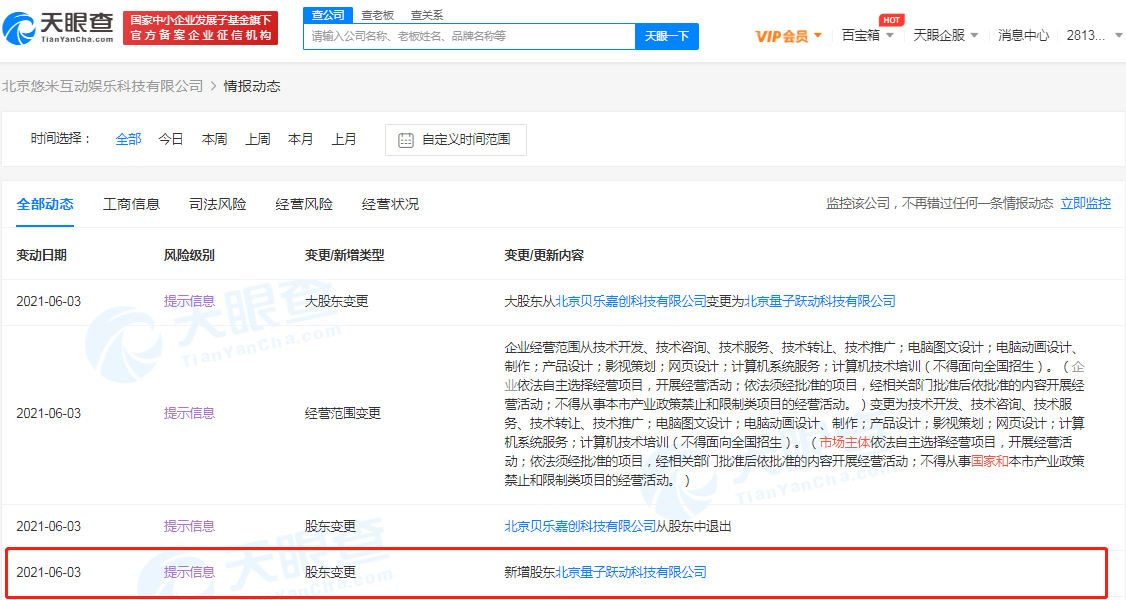Screen dimensions: 1126x600
Task: Click the 天眼一下 search button
Action: [667, 36]
